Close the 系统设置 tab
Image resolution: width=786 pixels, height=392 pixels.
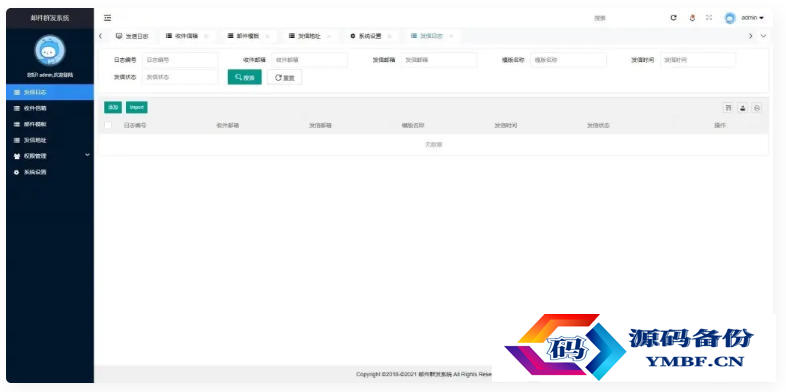click(389, 36)
